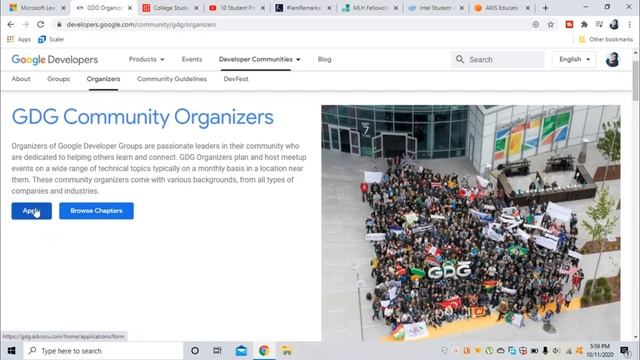Expand the Developer Communities dropdown
The width and height of the screenshot is (640, 360).
[x=260, y=59]
